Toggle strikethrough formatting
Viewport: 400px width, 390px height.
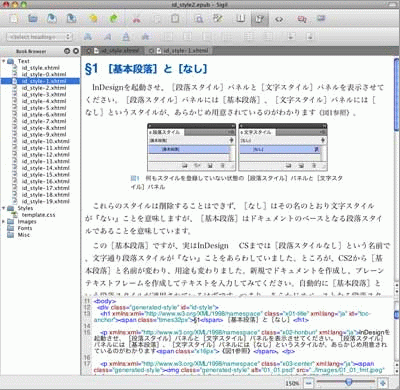click(x=145, y=37)
